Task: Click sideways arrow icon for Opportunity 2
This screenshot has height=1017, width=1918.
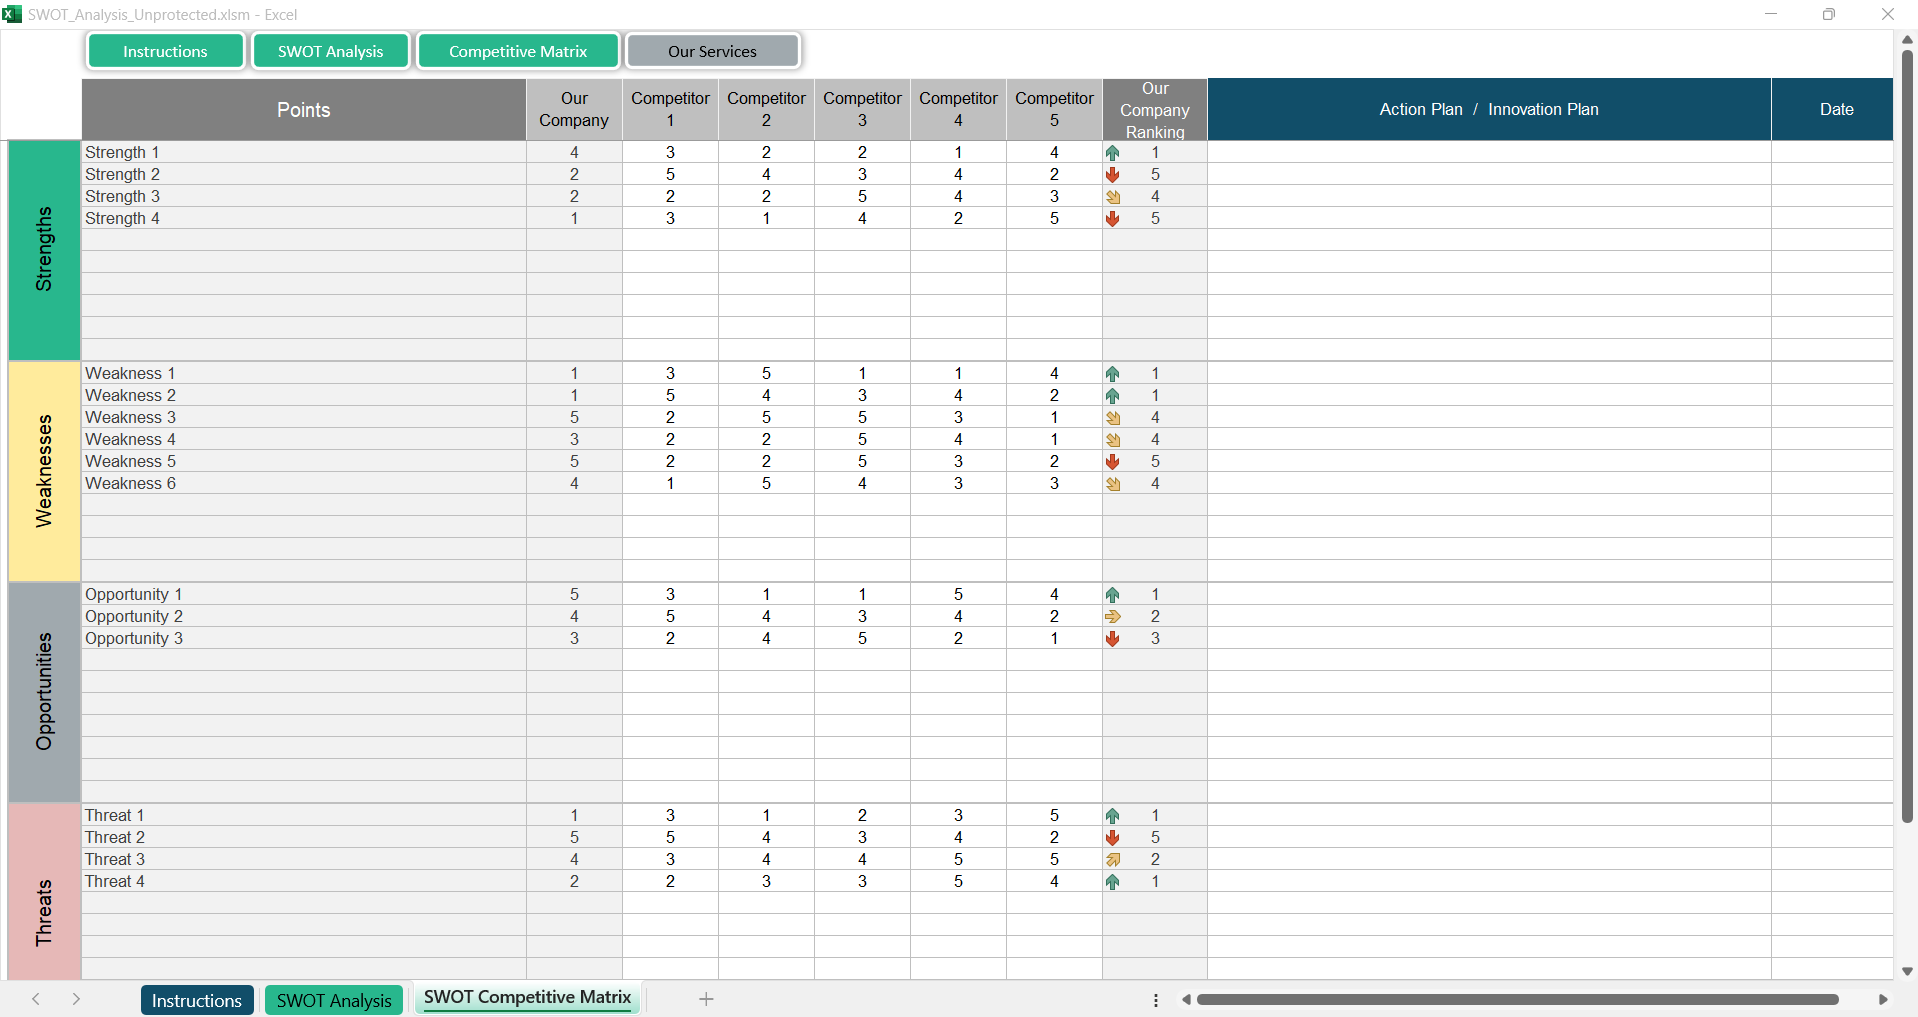Action: coord(1112,617)
